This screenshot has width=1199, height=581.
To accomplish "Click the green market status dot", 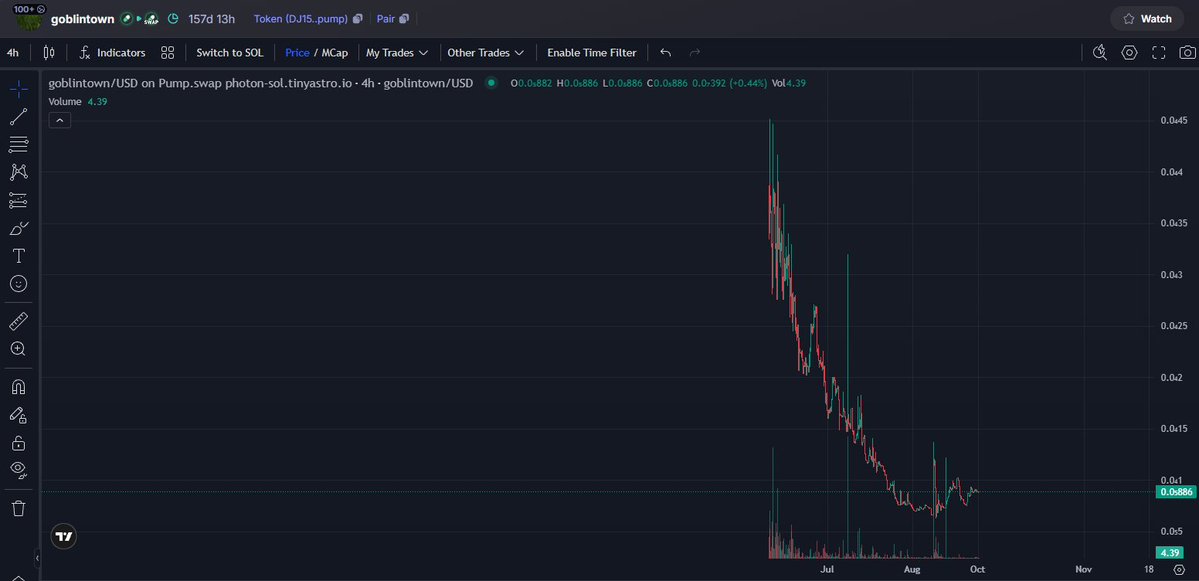I will (x=491, y=83).
